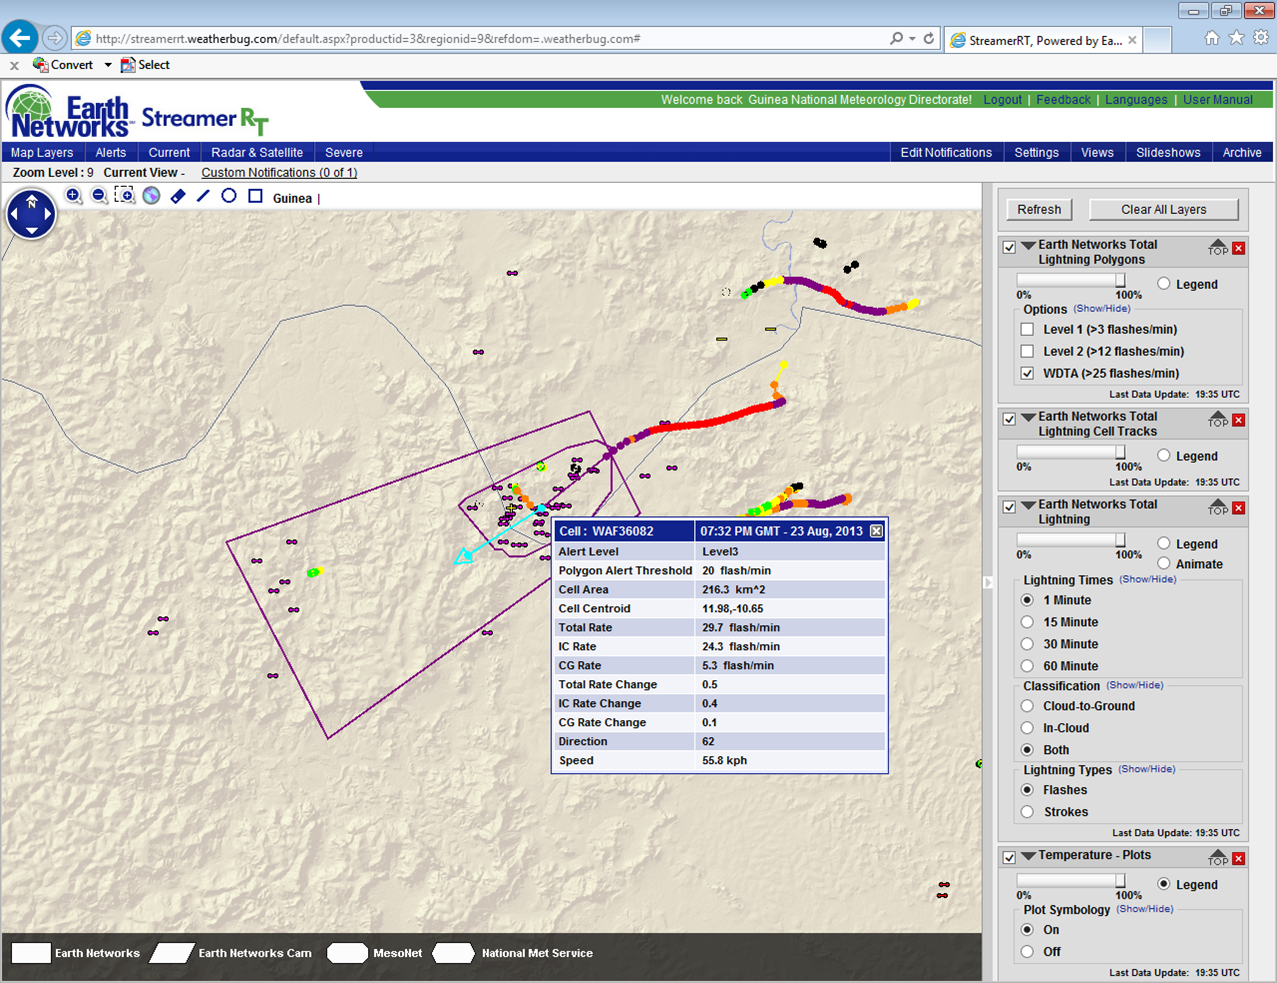Turn Plot Symbology Off radio

coord(1027,952)
